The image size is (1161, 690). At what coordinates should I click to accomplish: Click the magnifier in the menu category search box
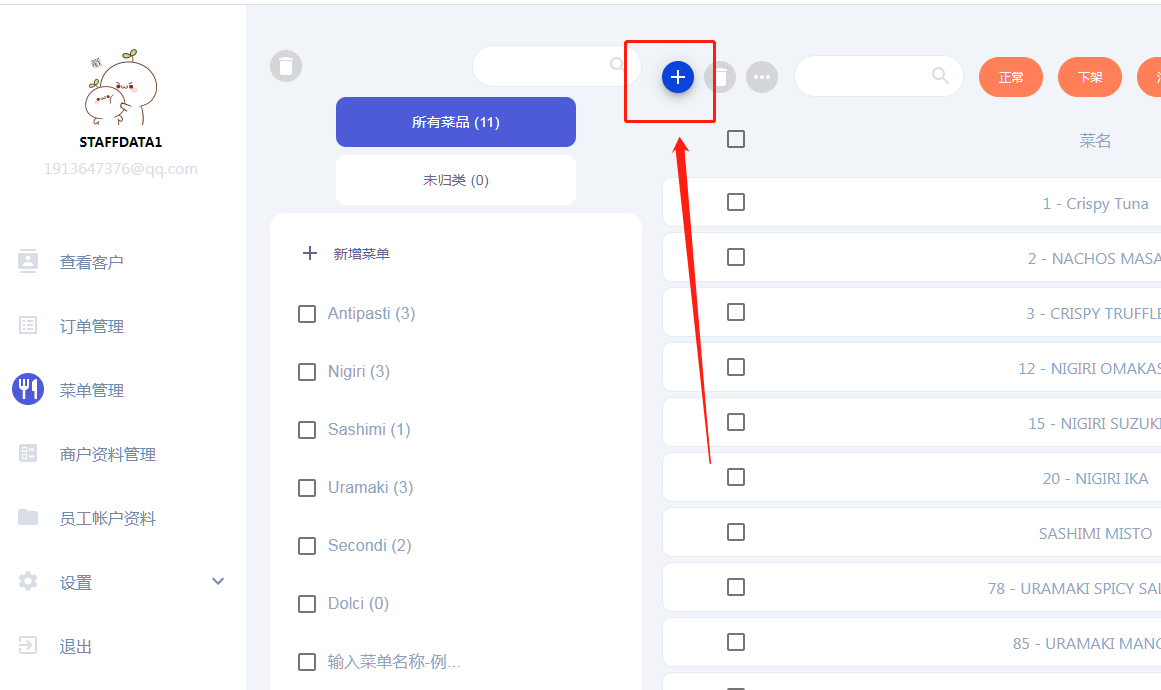tap(617, 64)
